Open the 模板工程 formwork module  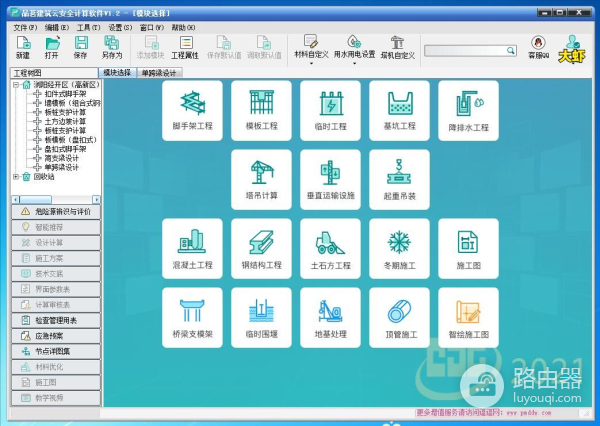click(261, 111)
